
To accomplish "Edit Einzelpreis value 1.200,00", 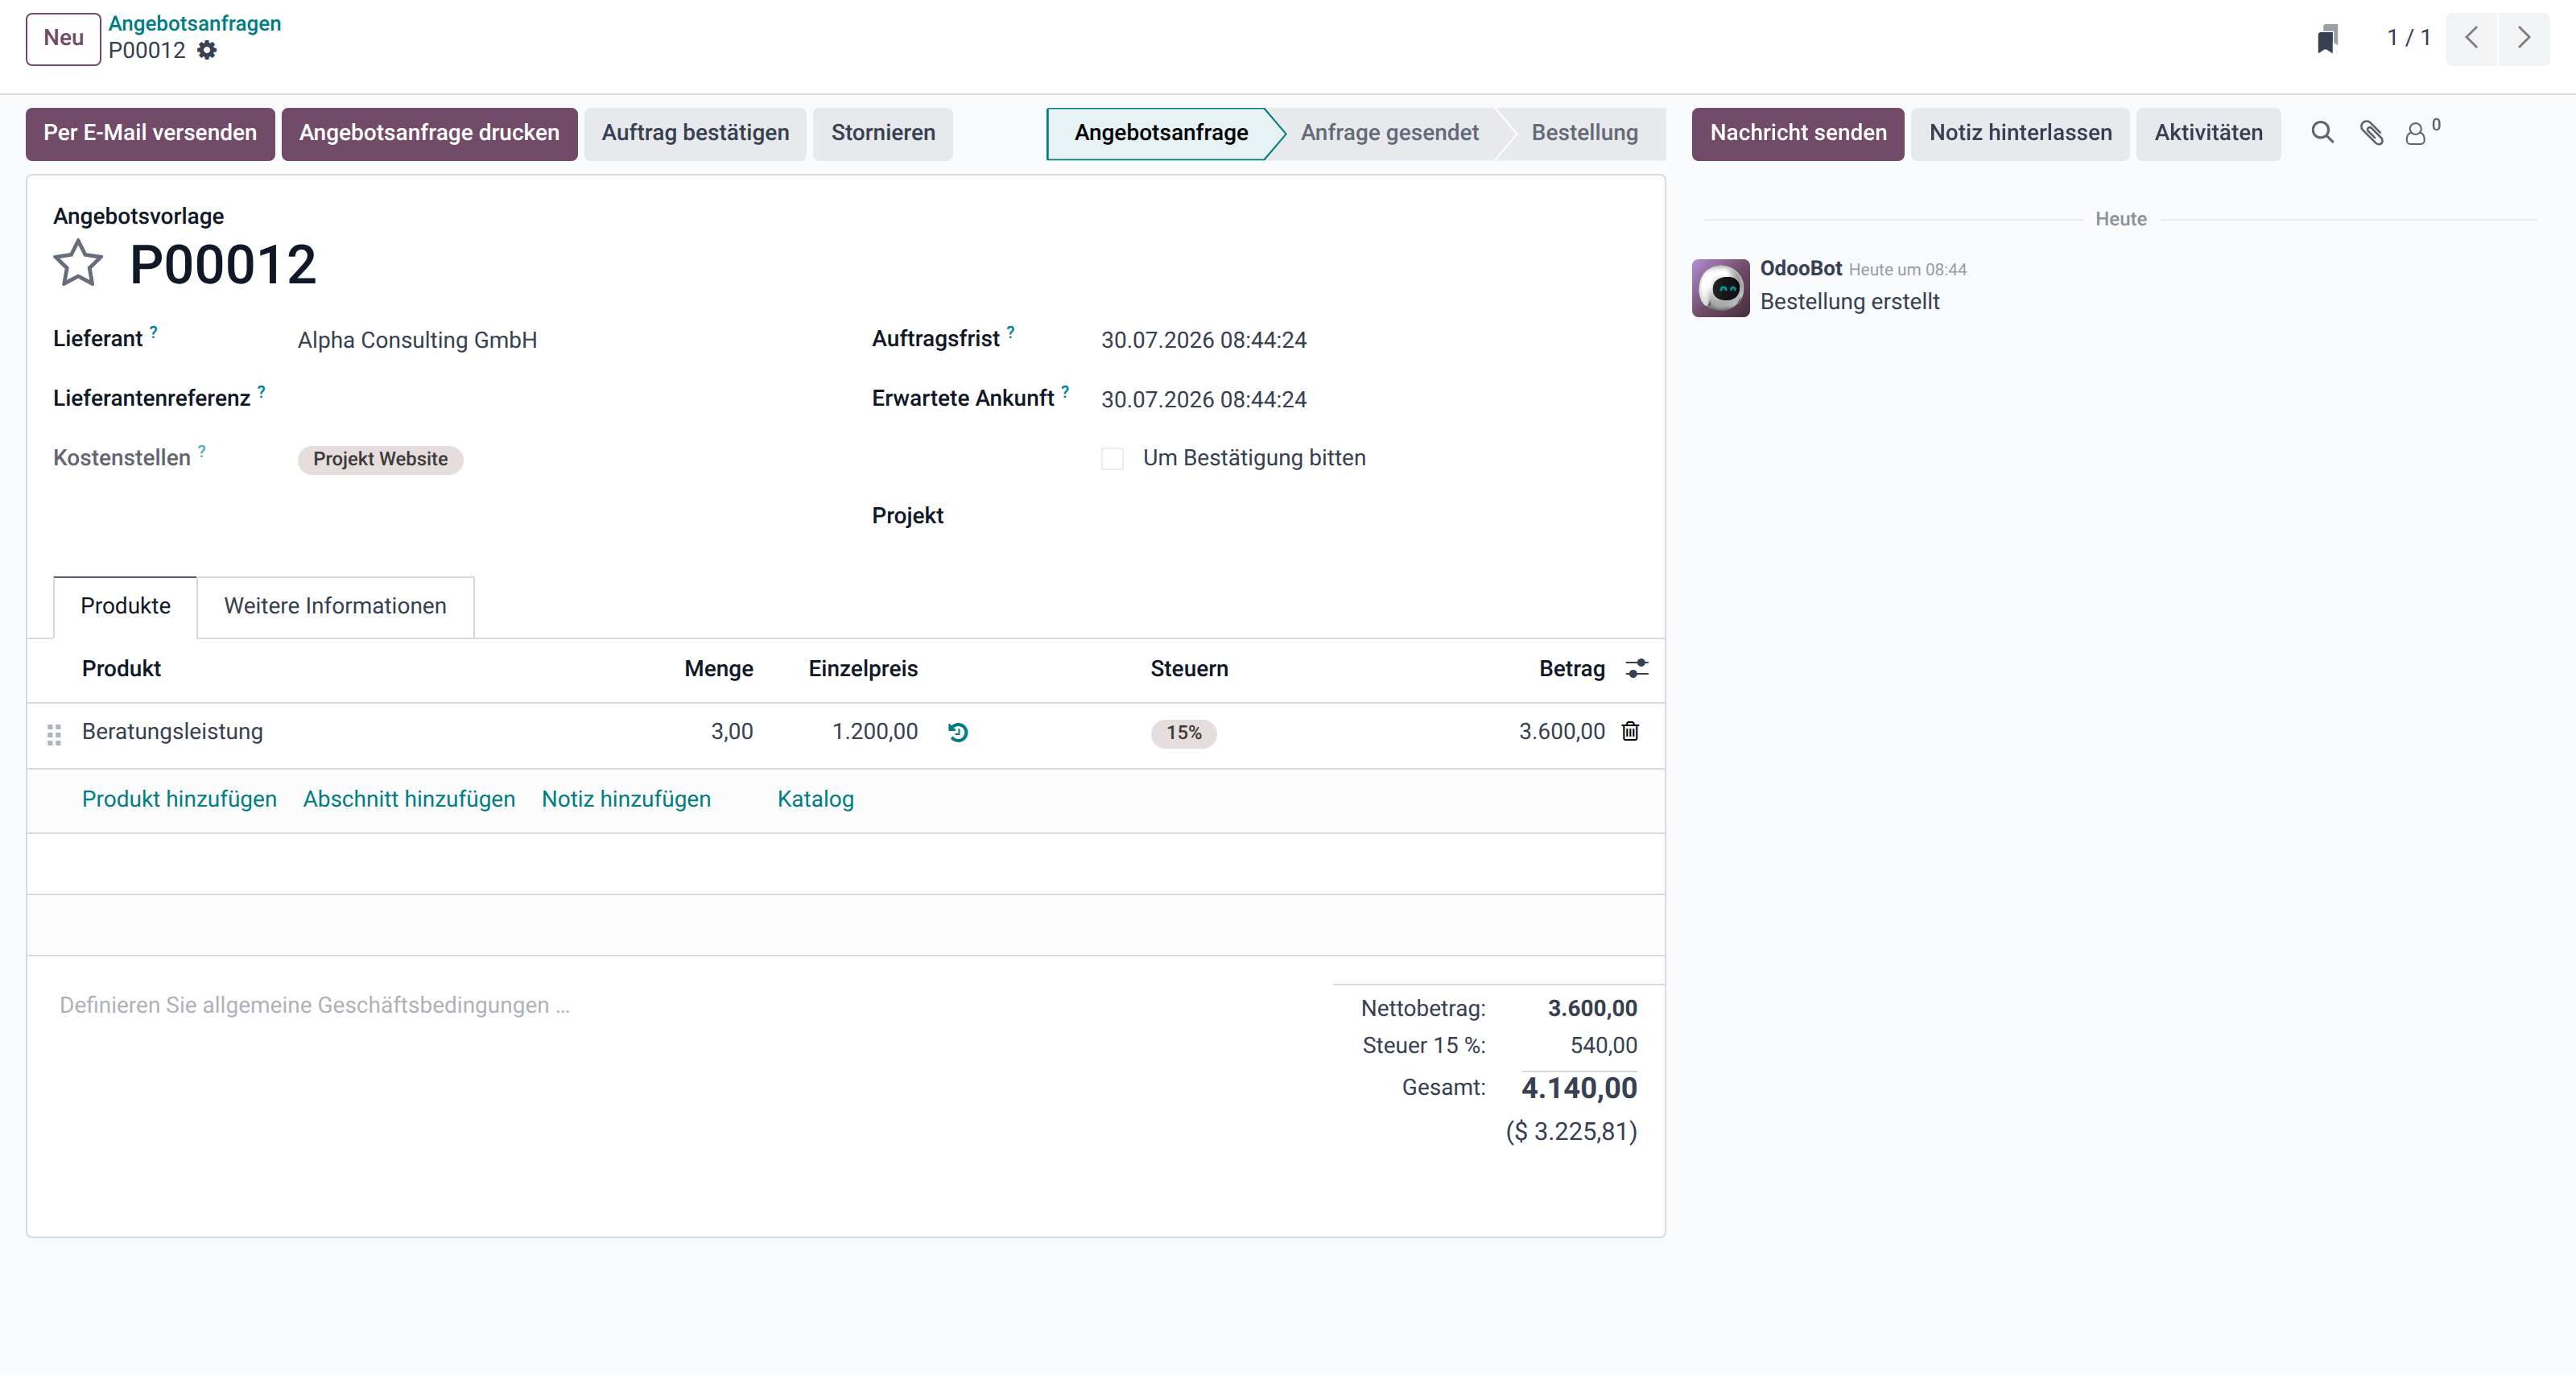I will [875, 732].
